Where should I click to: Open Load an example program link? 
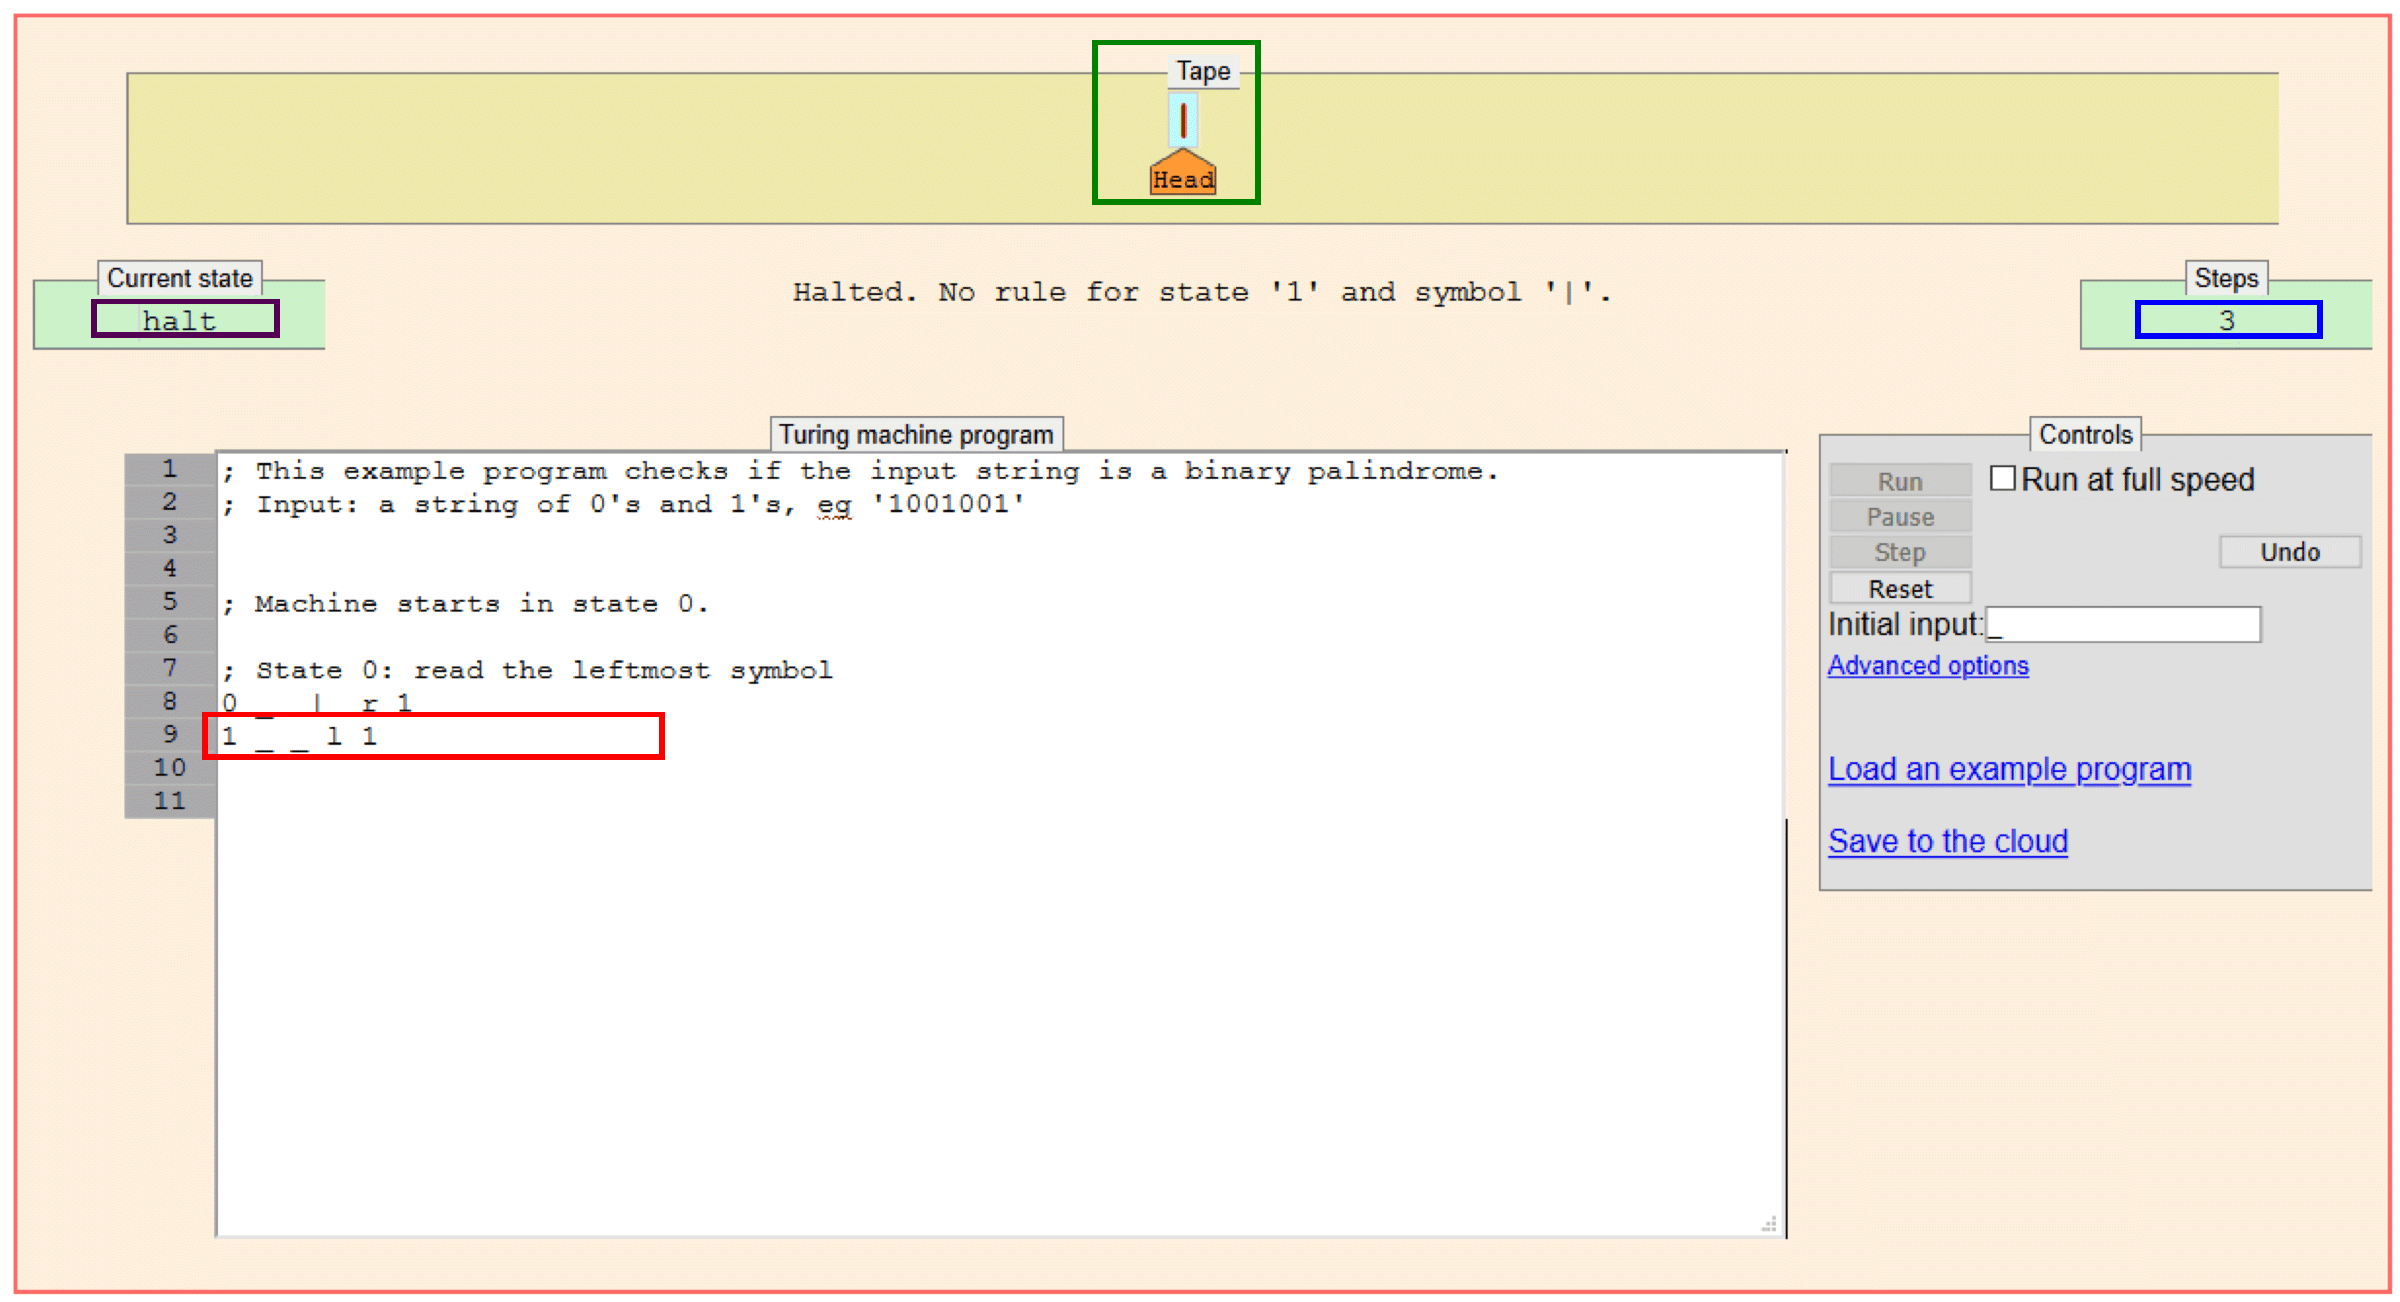(x=2009, y=769)
